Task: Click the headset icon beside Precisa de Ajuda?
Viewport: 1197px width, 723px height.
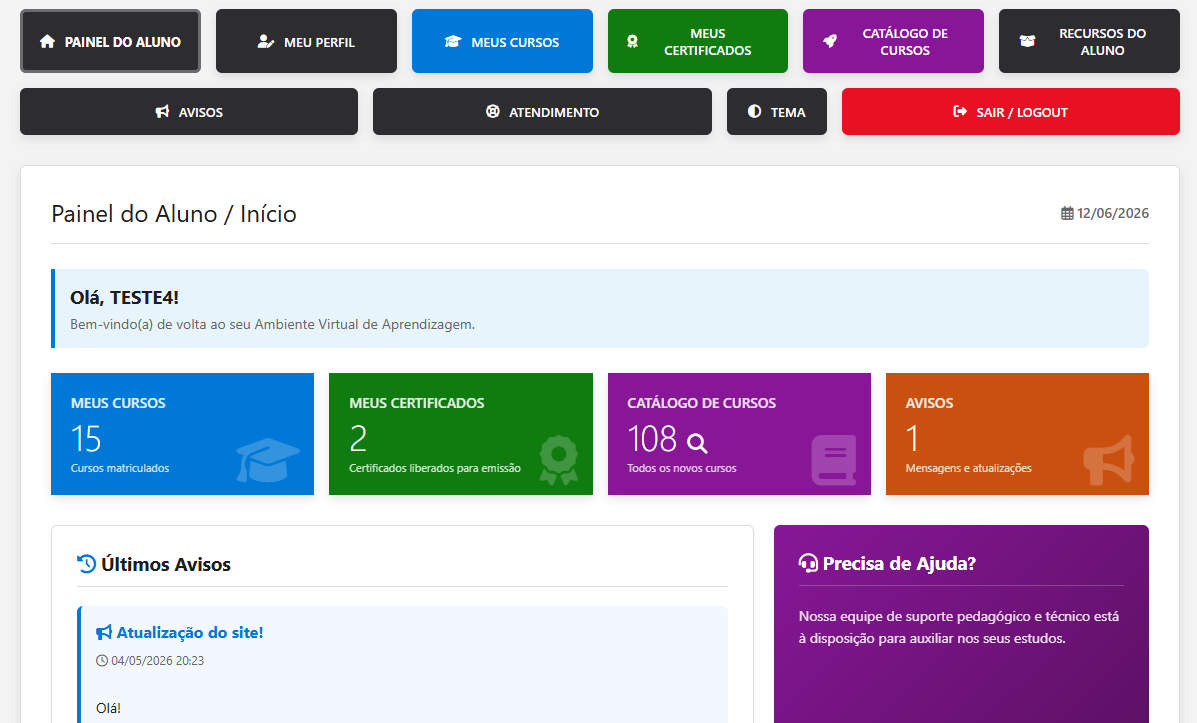Action: tap(808, 563)
